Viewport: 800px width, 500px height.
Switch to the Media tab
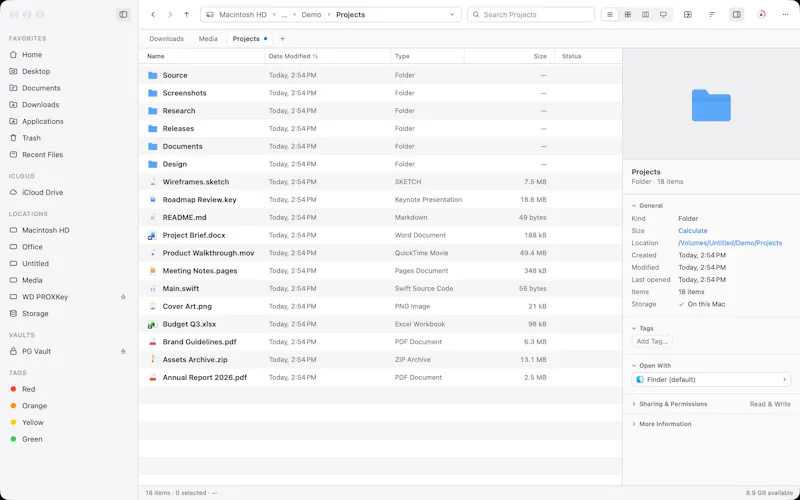[208, 39]
